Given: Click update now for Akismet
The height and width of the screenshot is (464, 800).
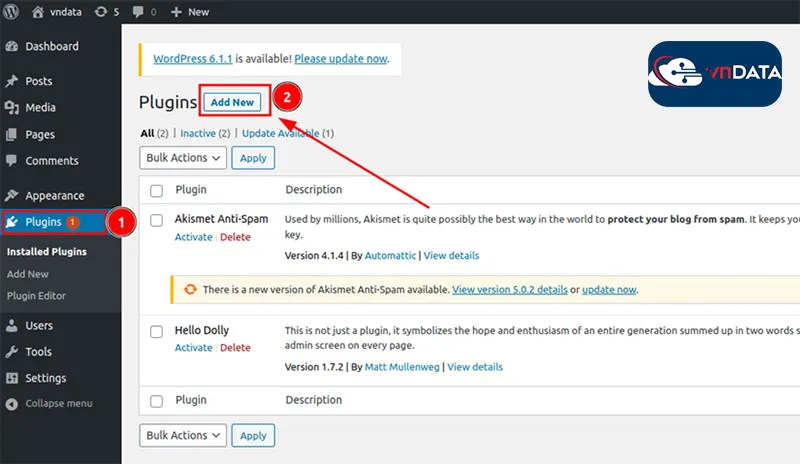Looking at the screenshot, I should click(609, 289).
